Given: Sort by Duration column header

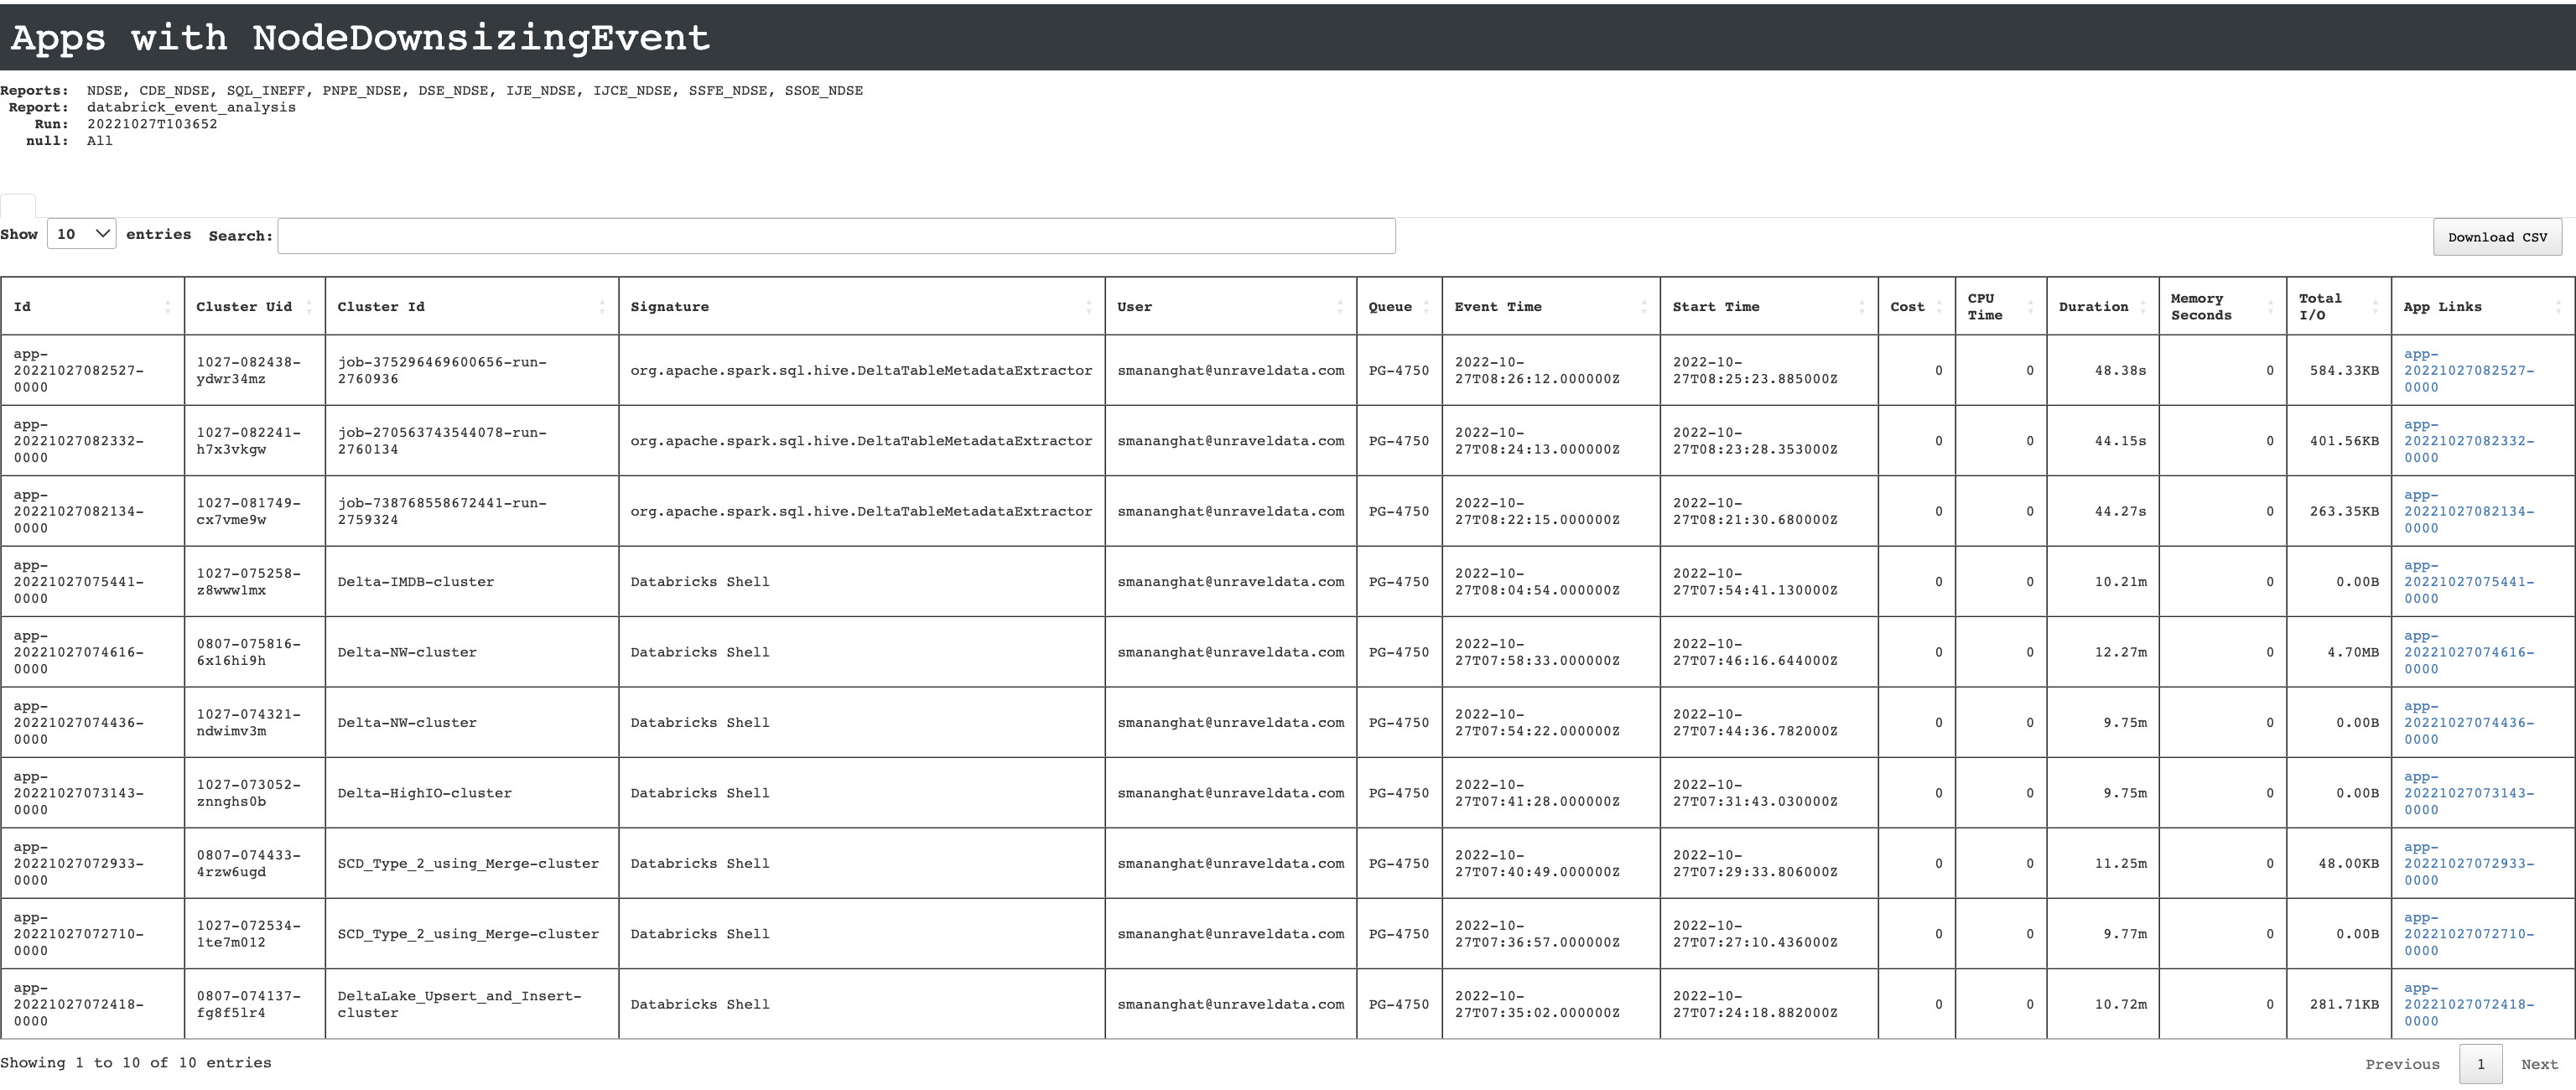Looking at the screenshot, I should click(2102, 307).
